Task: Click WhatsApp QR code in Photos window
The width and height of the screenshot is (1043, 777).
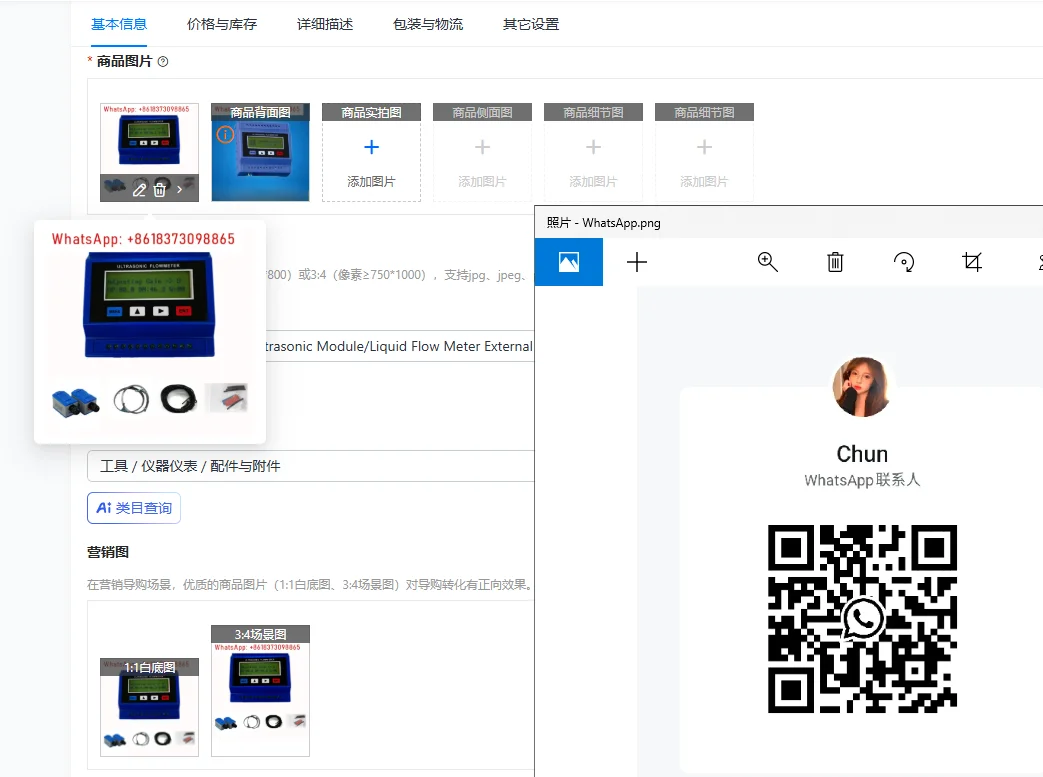Action: pos(862,619)
